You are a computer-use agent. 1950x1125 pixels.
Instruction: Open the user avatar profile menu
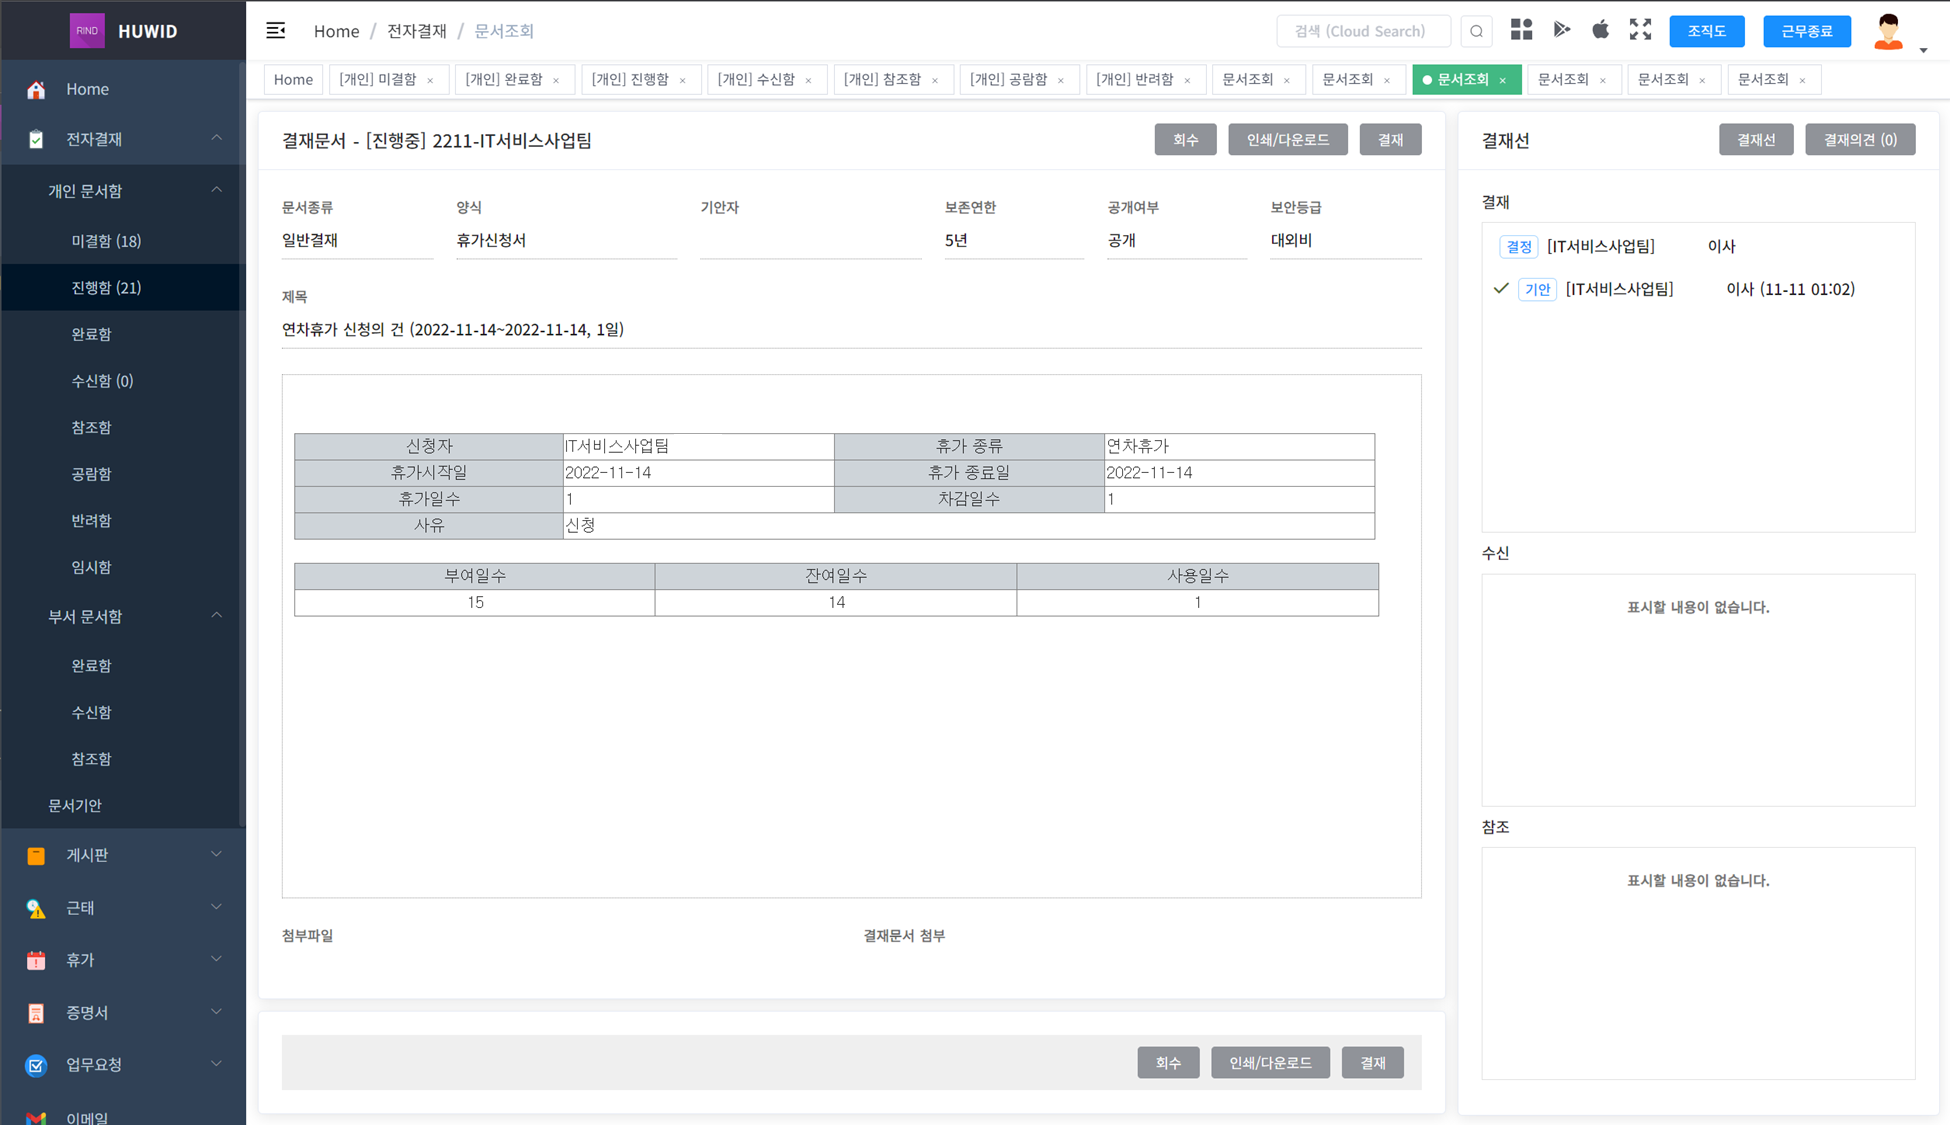1888,32
